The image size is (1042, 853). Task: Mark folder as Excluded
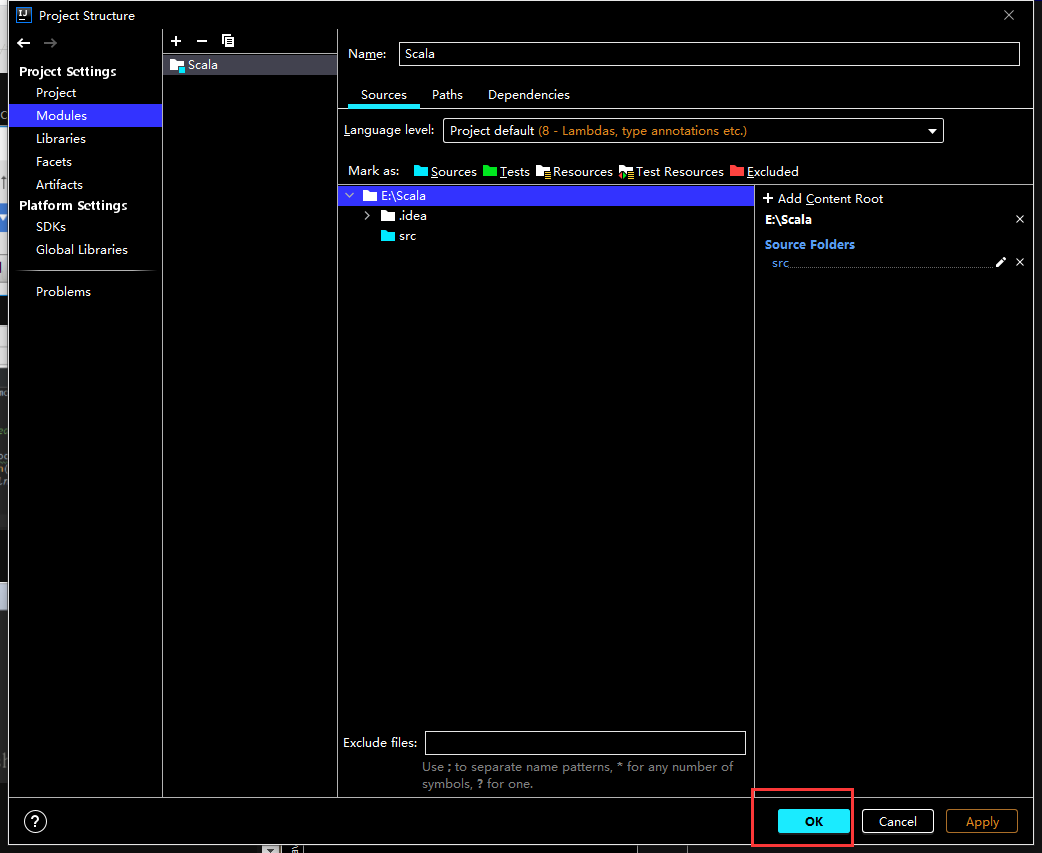point(764,171)
